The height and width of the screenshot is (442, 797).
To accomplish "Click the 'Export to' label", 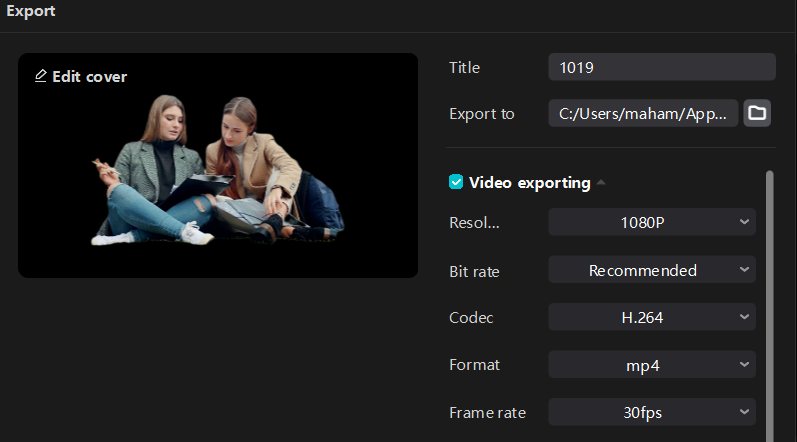I will [x=482, y=114].
